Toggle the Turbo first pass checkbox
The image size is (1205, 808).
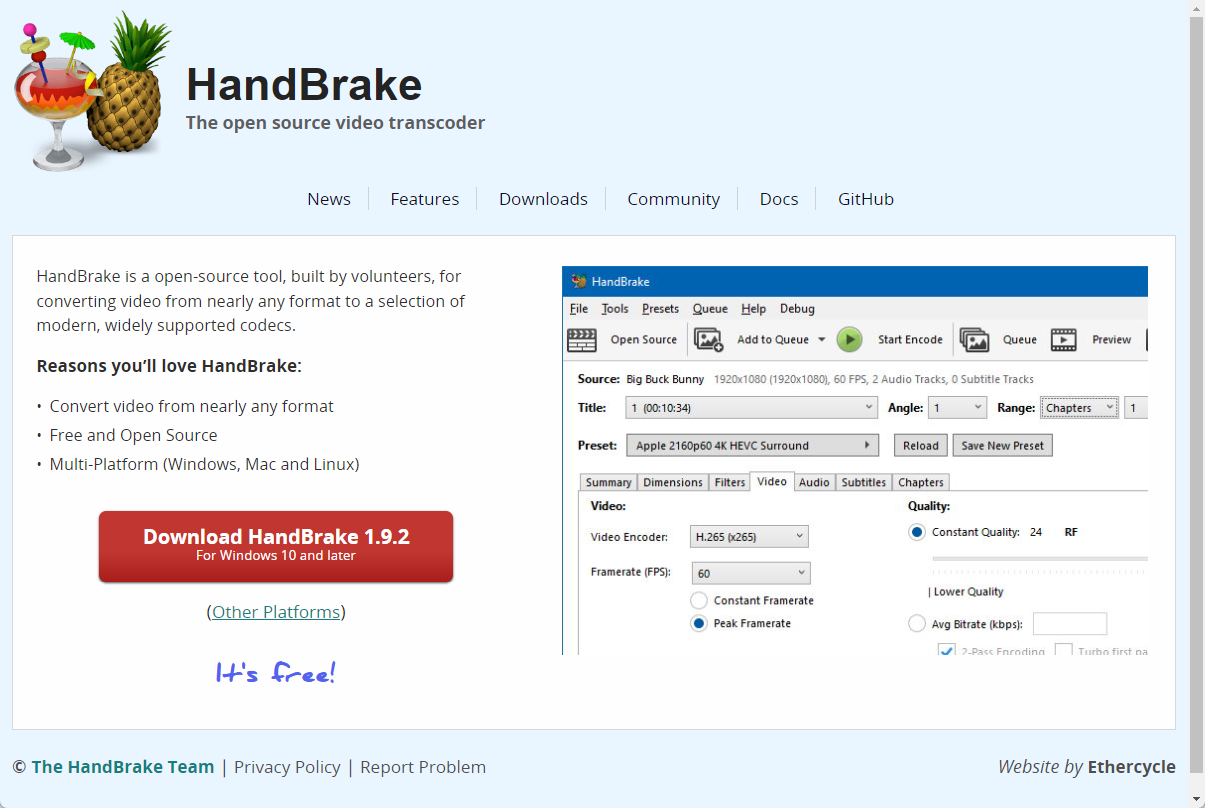(1063, 650)
